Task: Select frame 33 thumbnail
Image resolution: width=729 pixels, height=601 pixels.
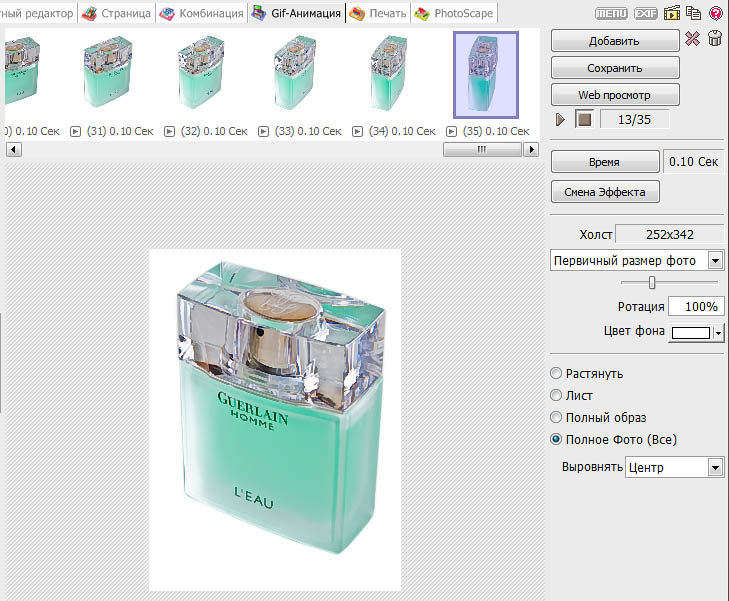Action: click(x=295, y=73)
